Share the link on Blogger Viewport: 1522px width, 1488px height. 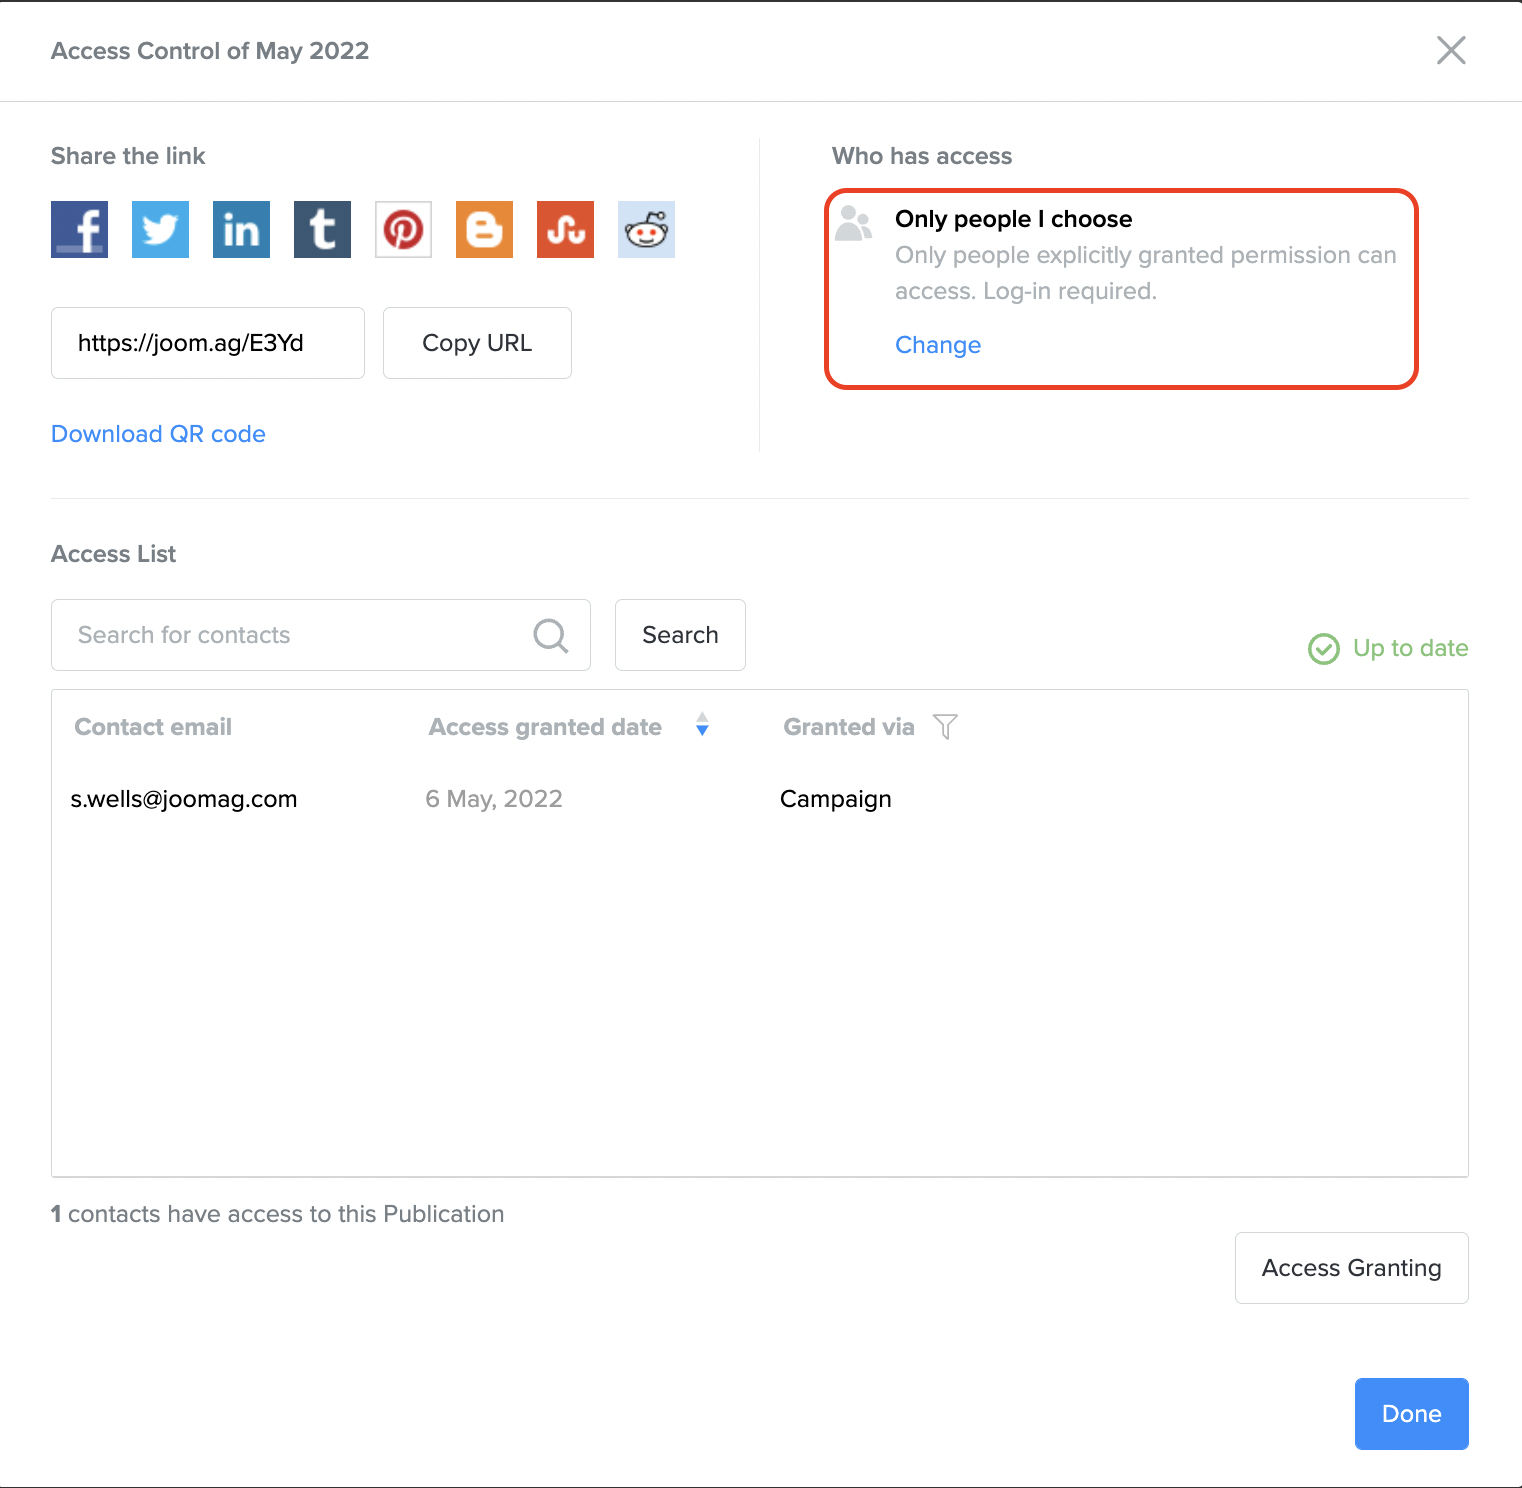484,229
